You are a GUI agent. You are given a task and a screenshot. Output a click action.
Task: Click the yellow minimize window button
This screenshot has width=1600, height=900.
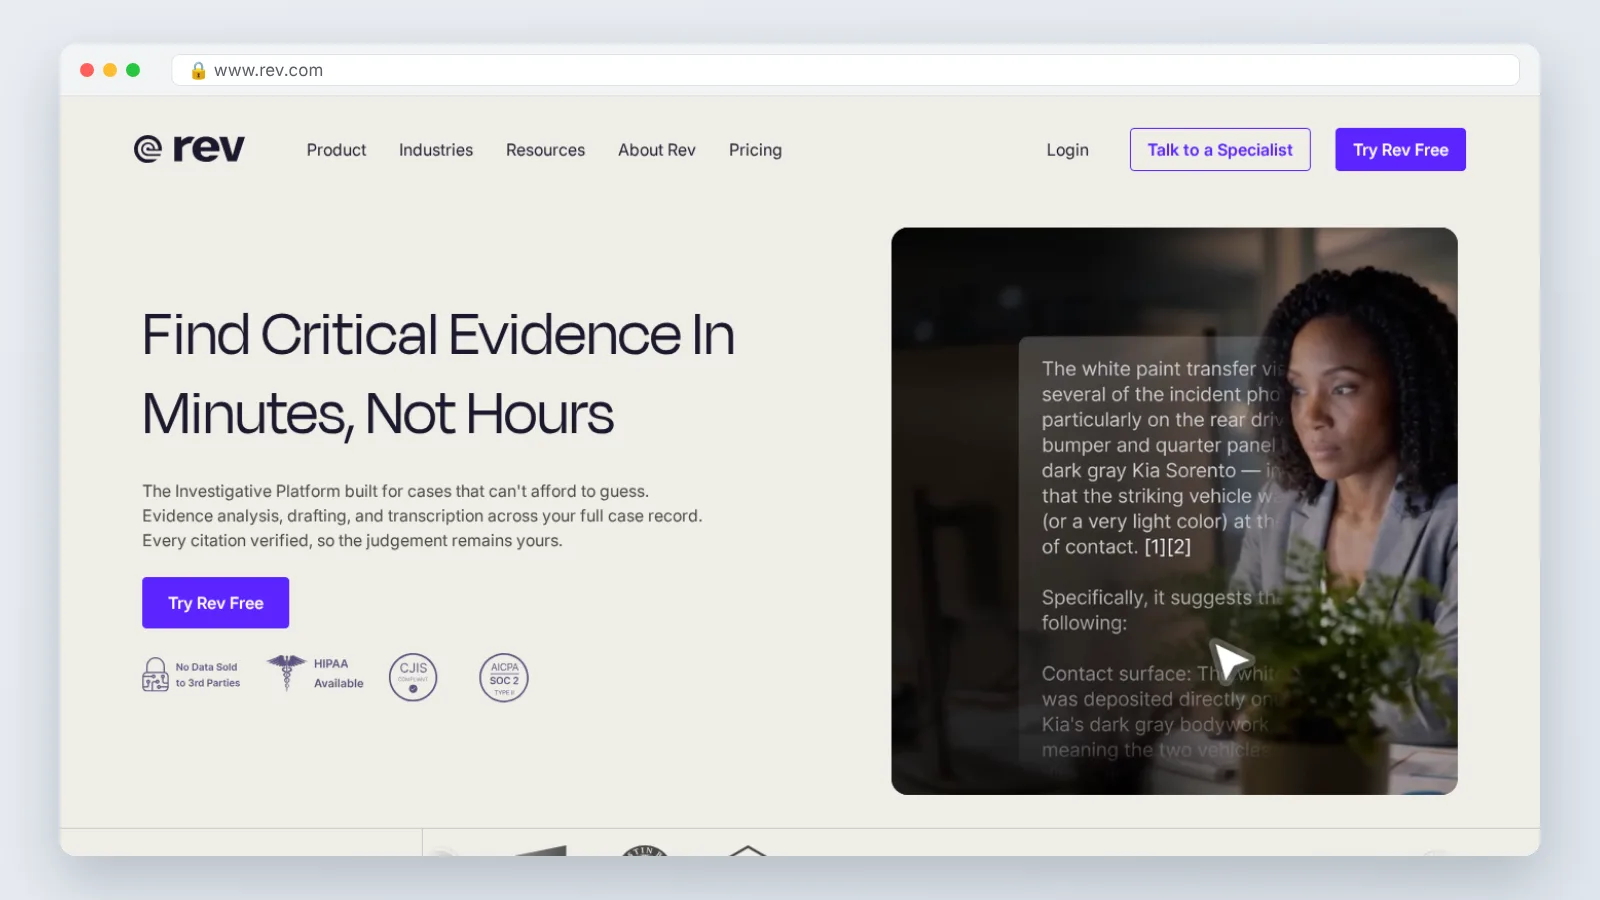pos(110,70)
